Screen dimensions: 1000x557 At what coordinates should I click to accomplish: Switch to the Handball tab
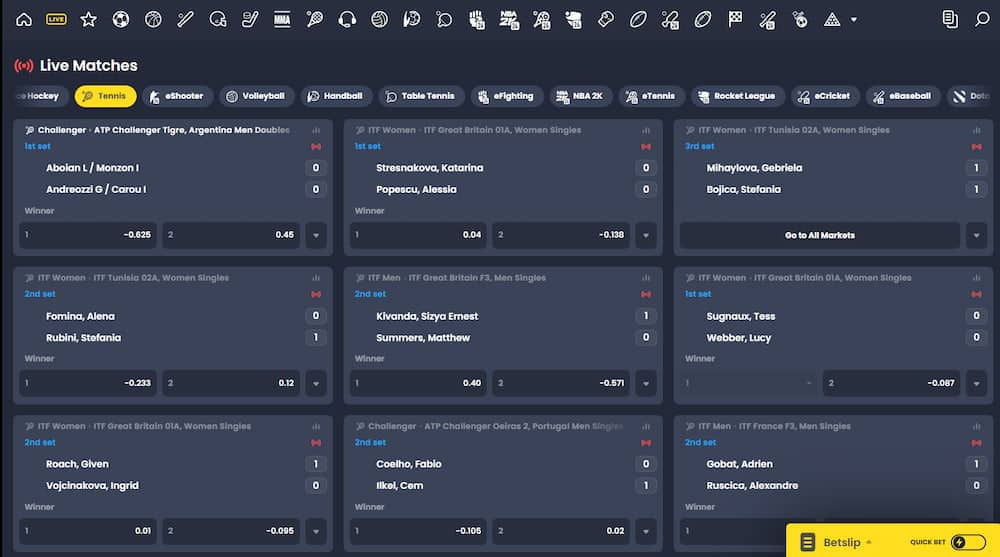[x=335, y=96]
